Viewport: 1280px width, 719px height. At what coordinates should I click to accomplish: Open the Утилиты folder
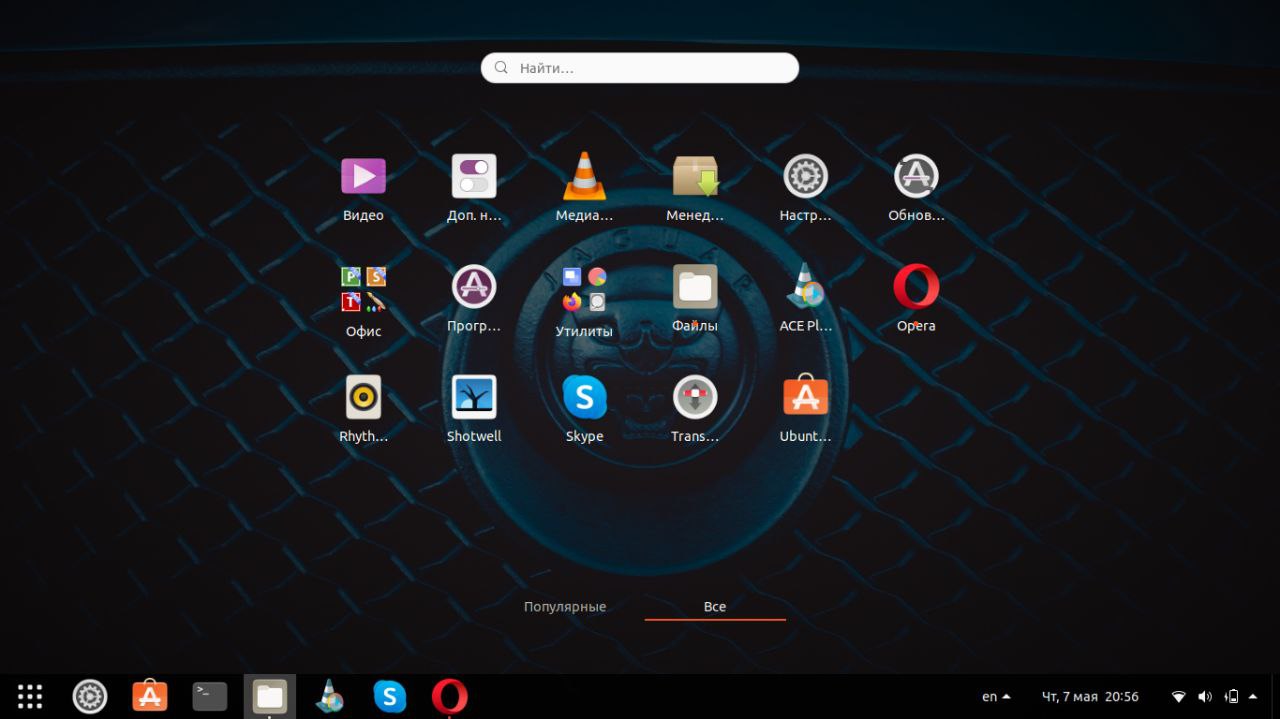pos(584,289)
